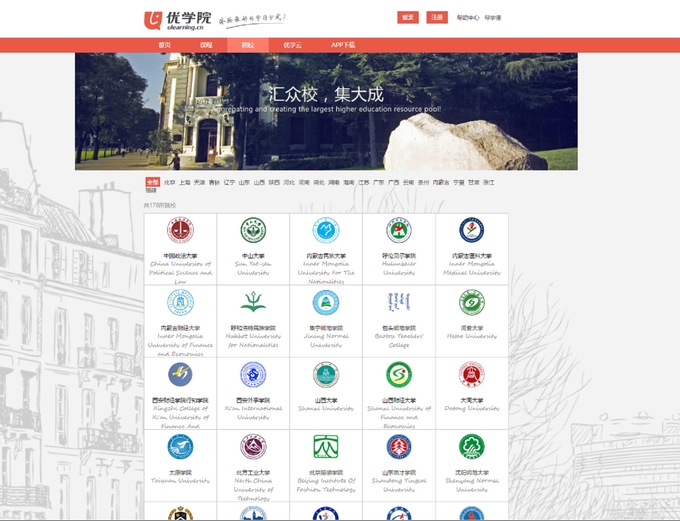Open China University of Political Science and Law emblem
Image resolution: width=680 pixels, height=521 pixels.
click(180, 230)
